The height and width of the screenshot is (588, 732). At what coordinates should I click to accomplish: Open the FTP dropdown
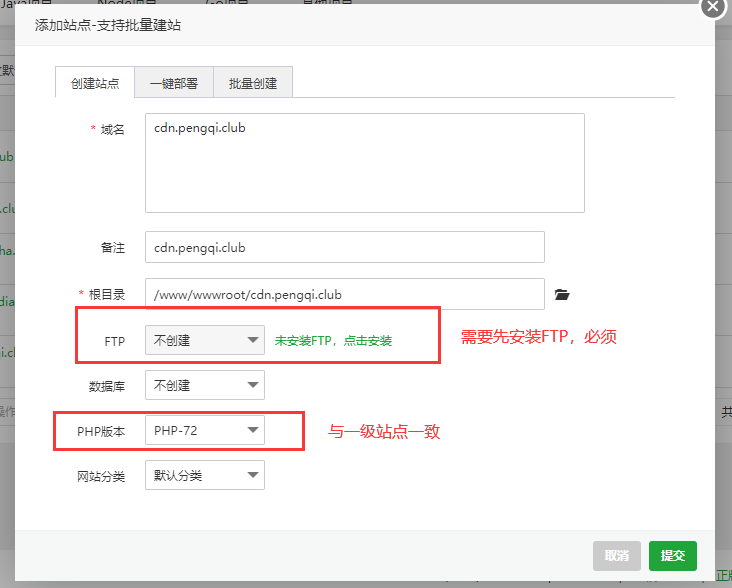[x=204, y=340]
